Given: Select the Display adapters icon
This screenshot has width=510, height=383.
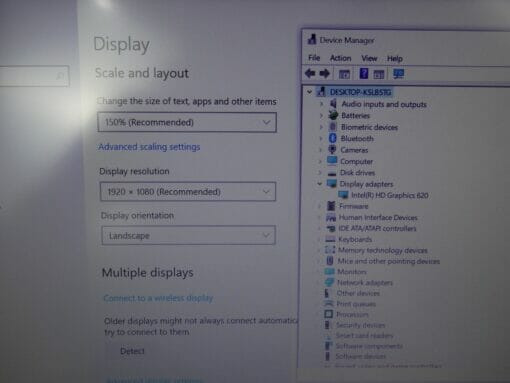Looking at the screenshot, I should click(331, 183).
